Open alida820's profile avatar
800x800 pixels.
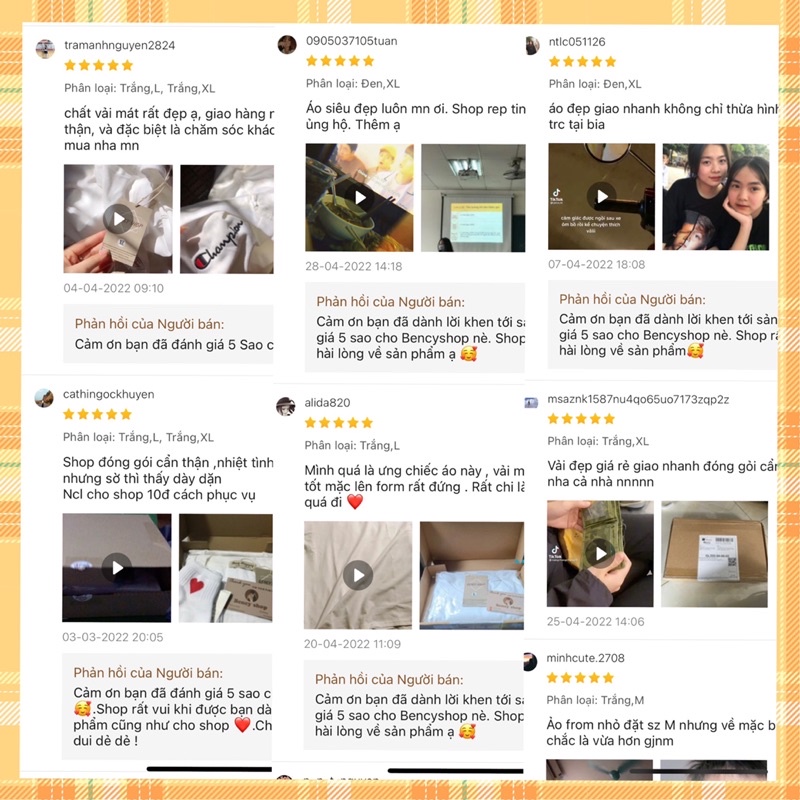[286, 406]
